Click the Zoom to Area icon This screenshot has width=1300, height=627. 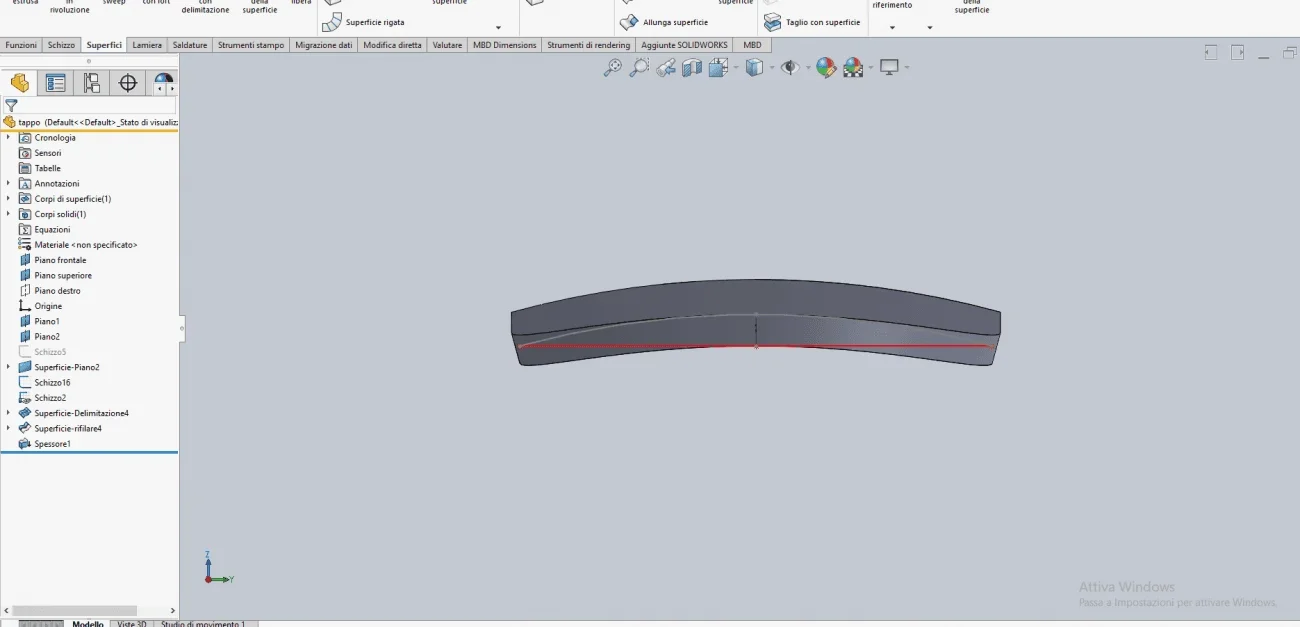pyautogui.click(x=639, y=67)
